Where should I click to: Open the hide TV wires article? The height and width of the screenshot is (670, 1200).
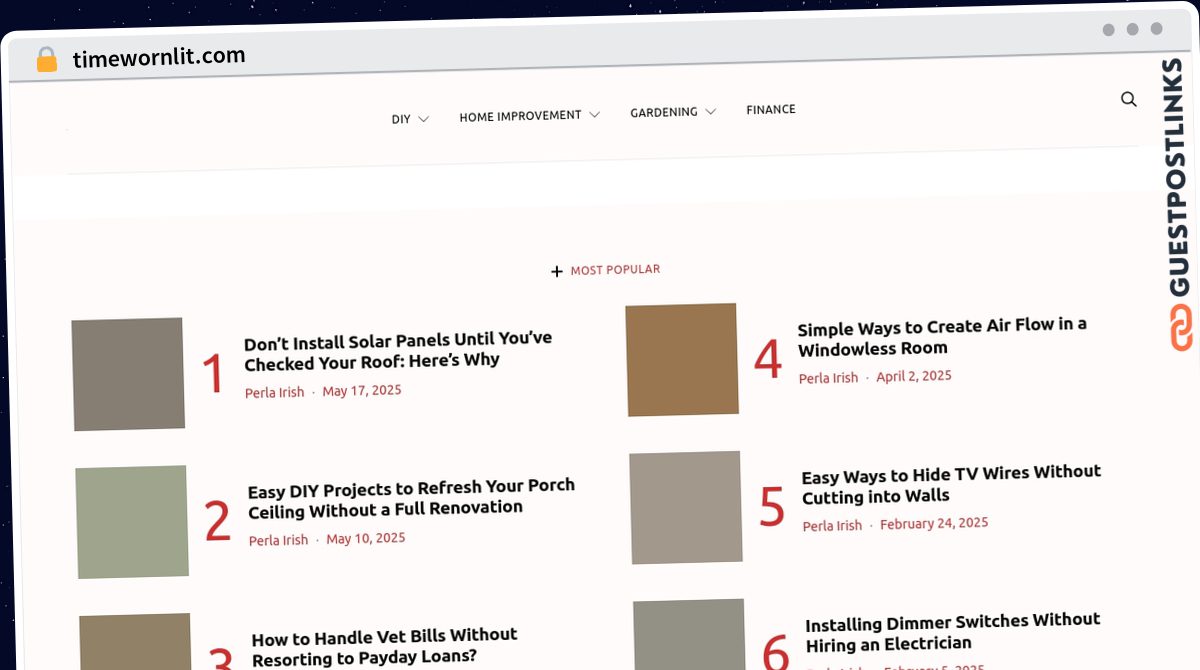951,485
